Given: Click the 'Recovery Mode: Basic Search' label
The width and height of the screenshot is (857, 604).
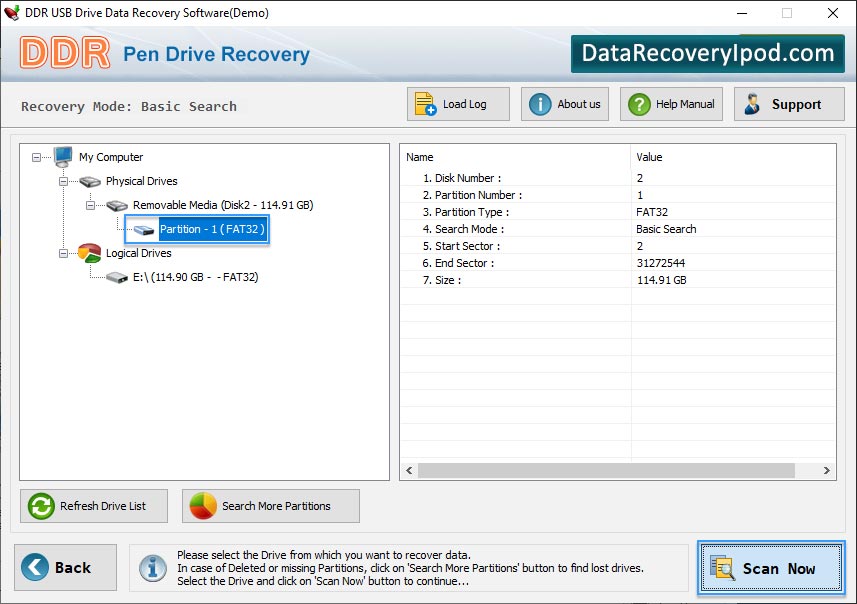Looking at the screenshot, I should pyautogui.click(x=129, y=106).
